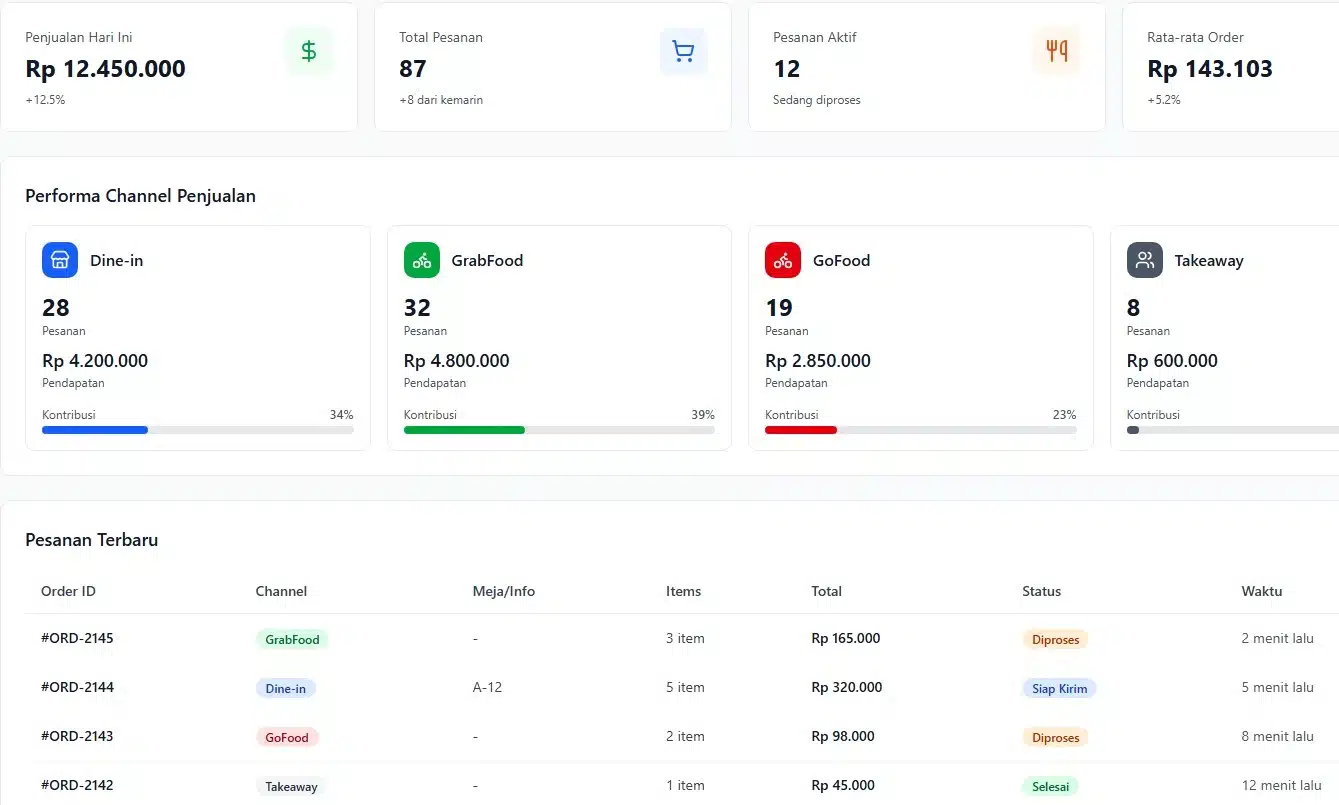Image resolution: width=1339 pixels, height=805 pixels.
Task: Click the GrabFood motorbike icon
Action: point(421,260)
